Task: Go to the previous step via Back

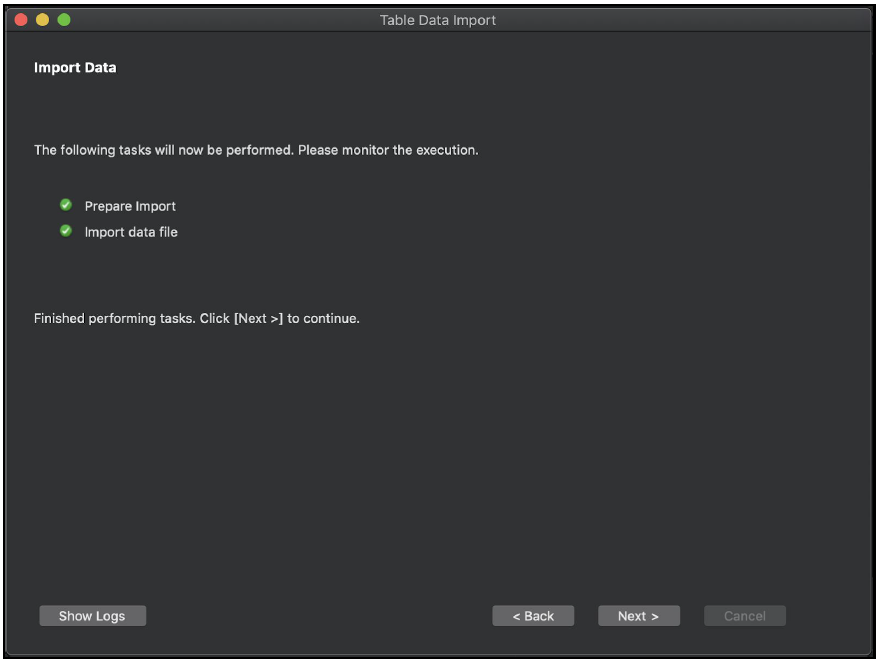Action: (x=533, y=616)
